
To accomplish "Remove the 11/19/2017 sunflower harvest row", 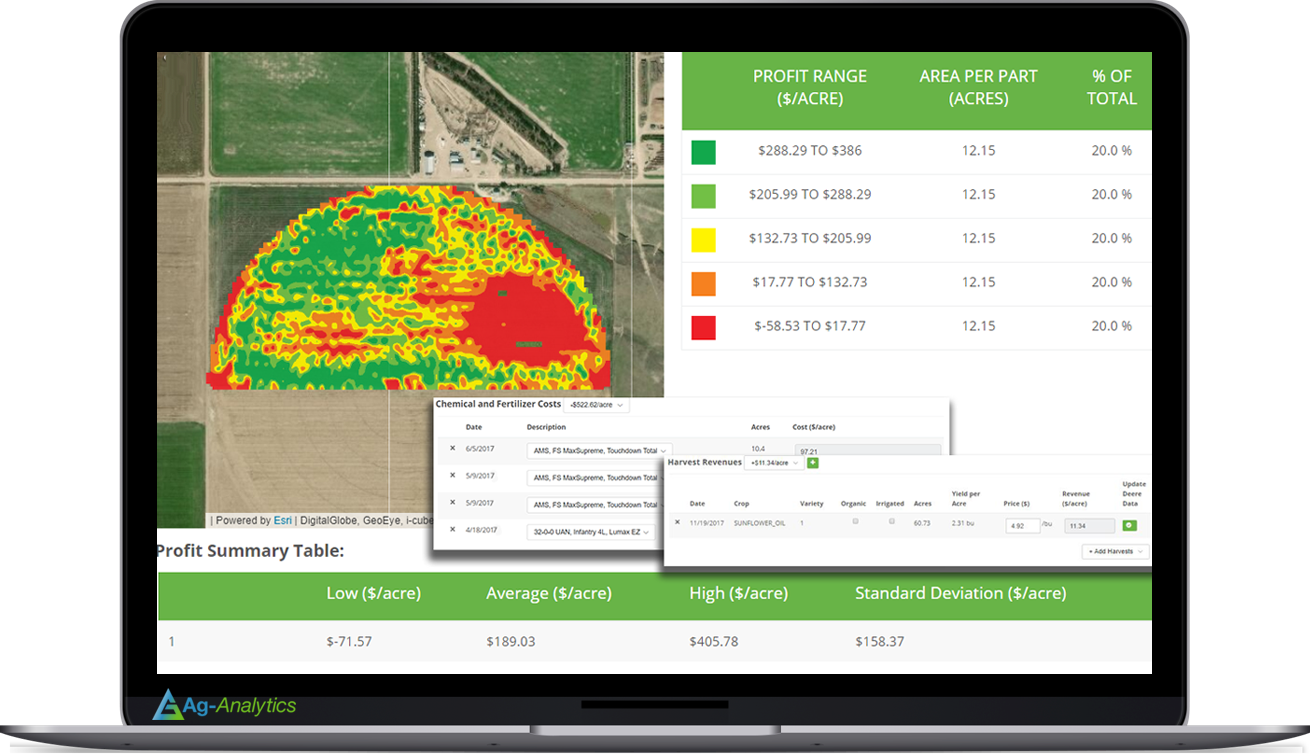I will [677, 522].
